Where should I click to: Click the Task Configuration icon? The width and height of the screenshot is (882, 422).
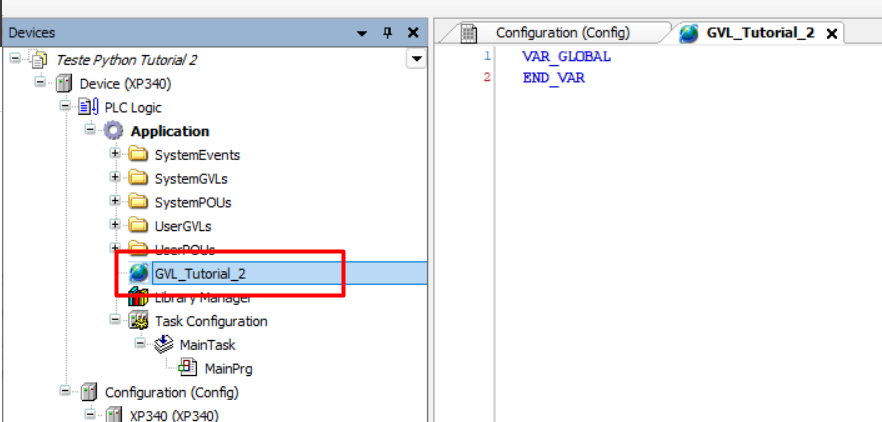[138, 322]
